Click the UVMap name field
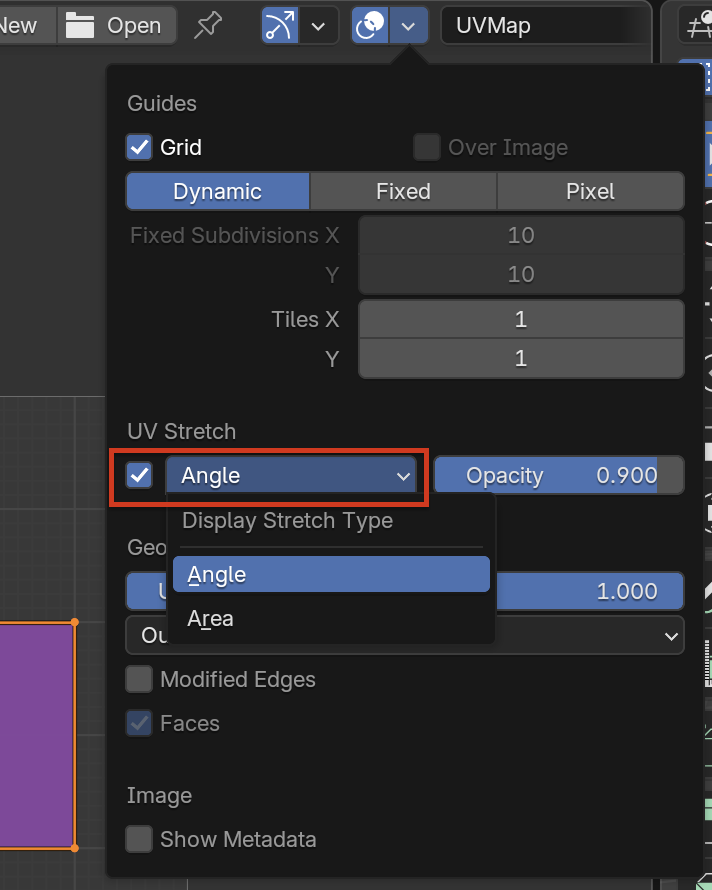 point(545,25)
